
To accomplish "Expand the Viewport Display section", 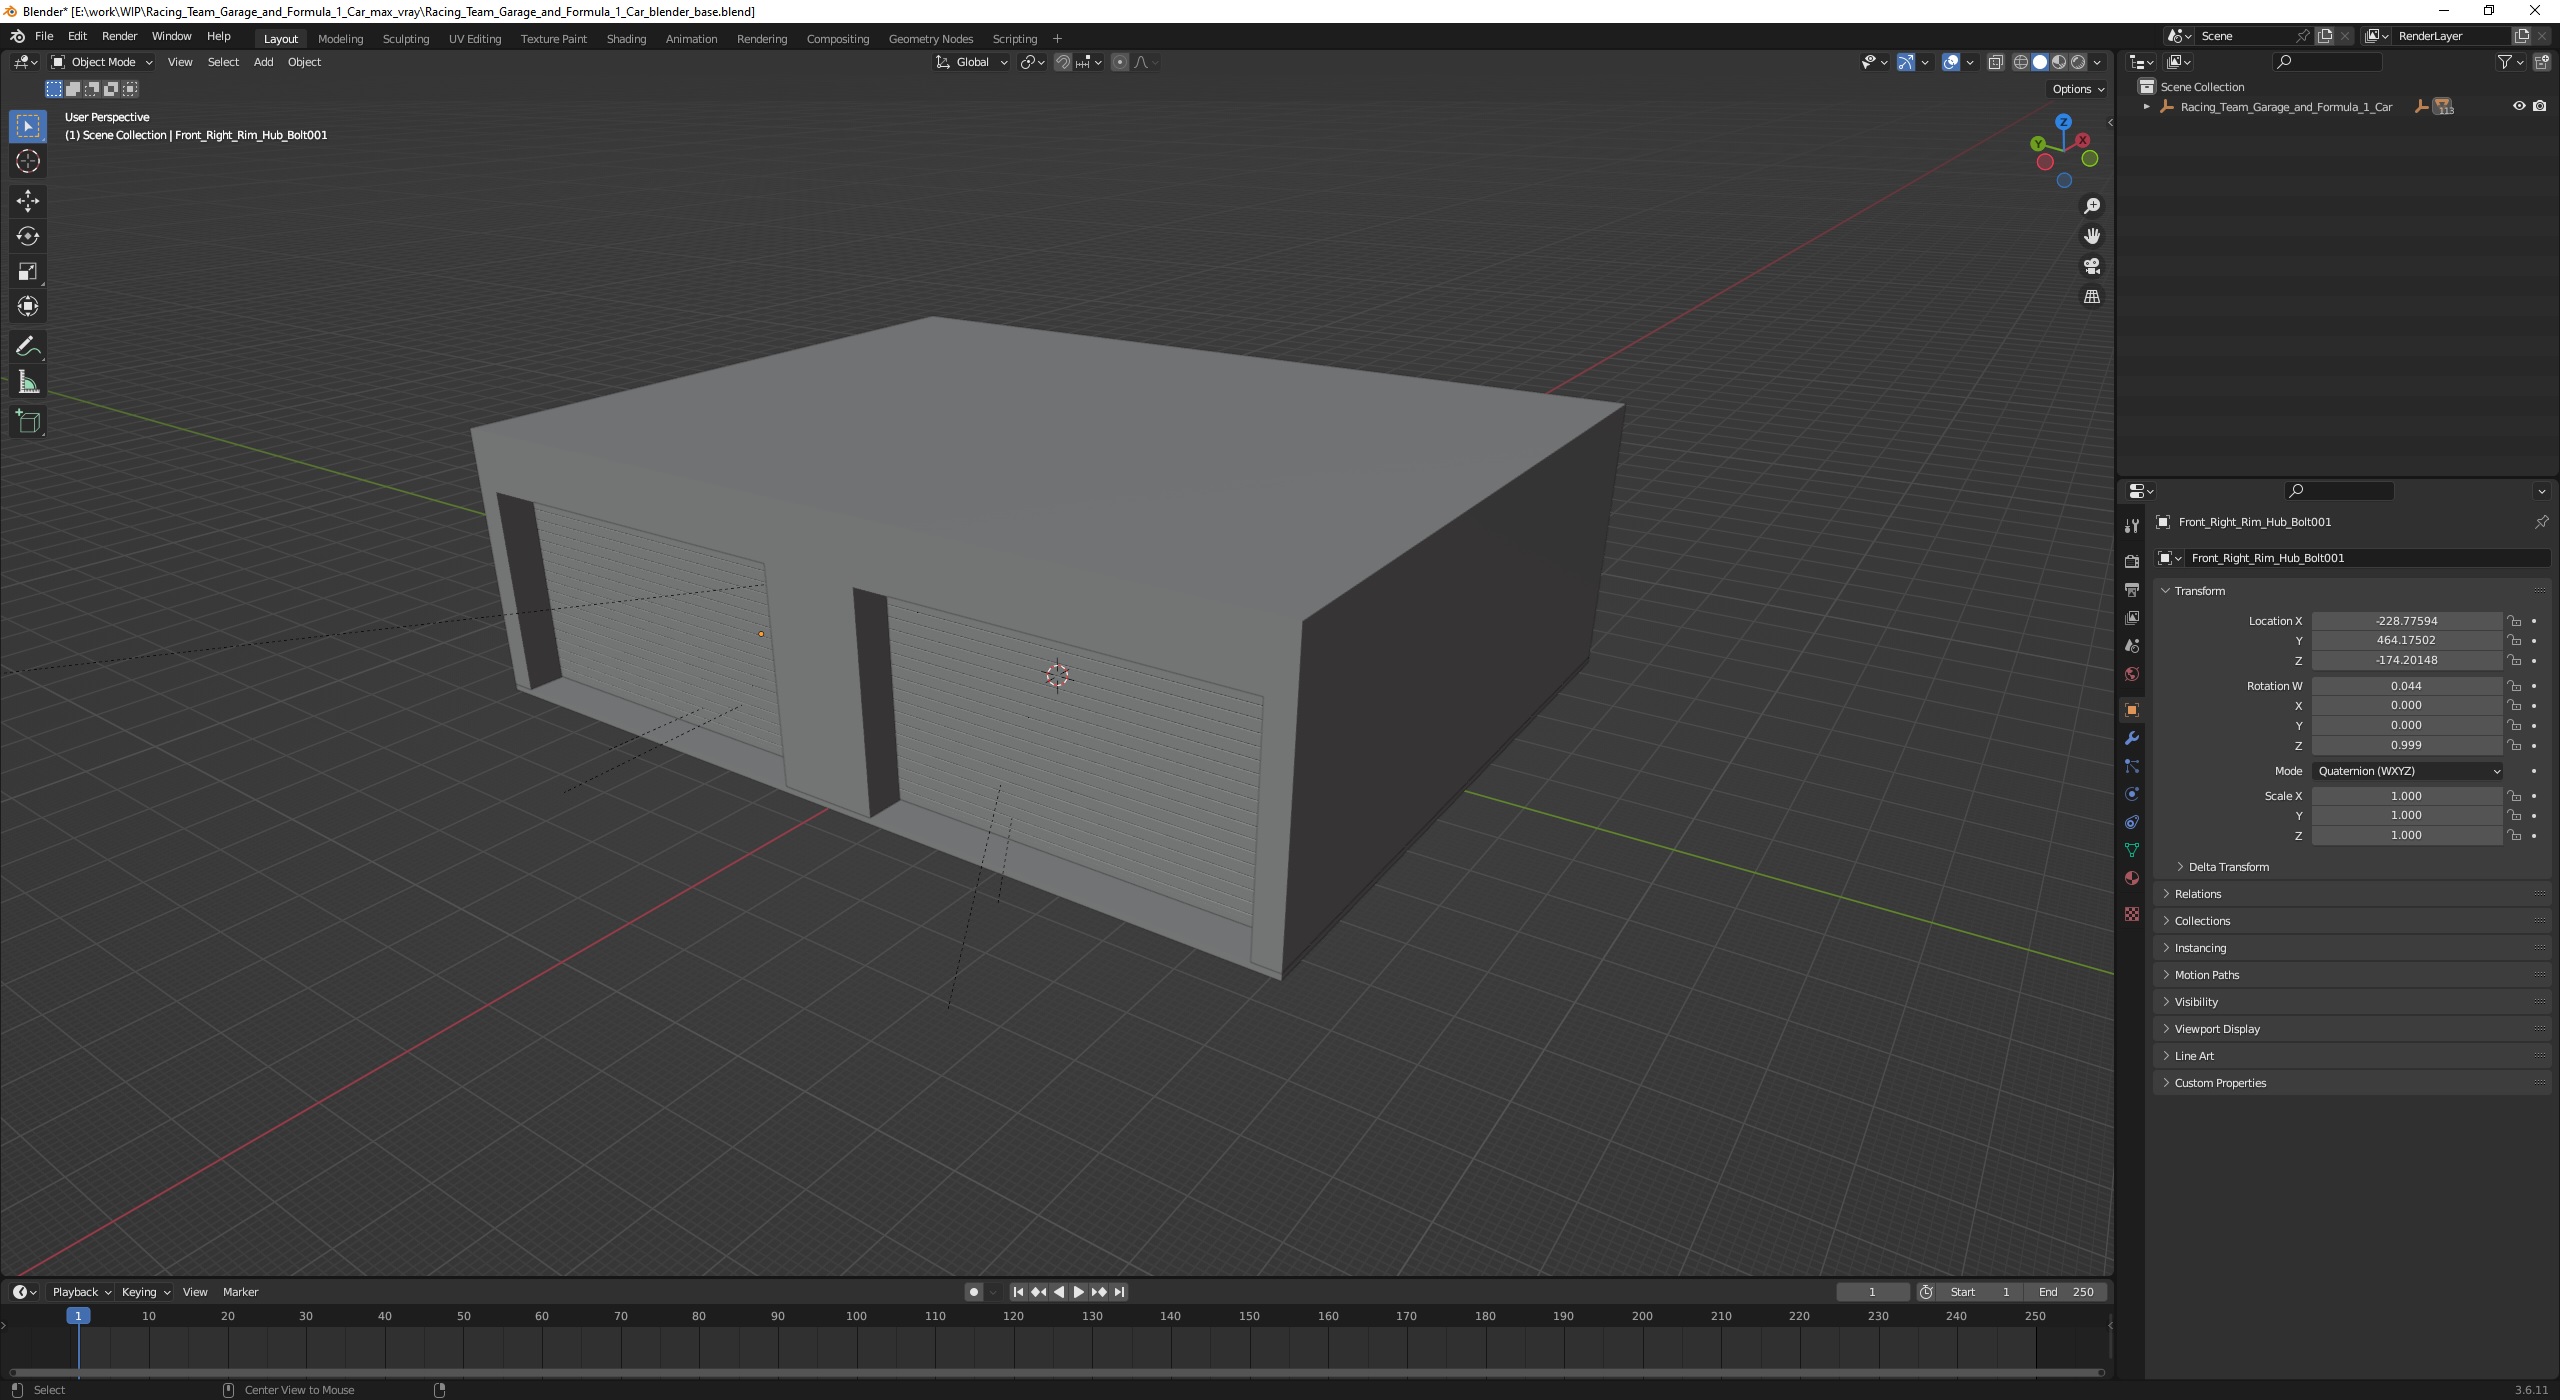I will 2212,1028.
